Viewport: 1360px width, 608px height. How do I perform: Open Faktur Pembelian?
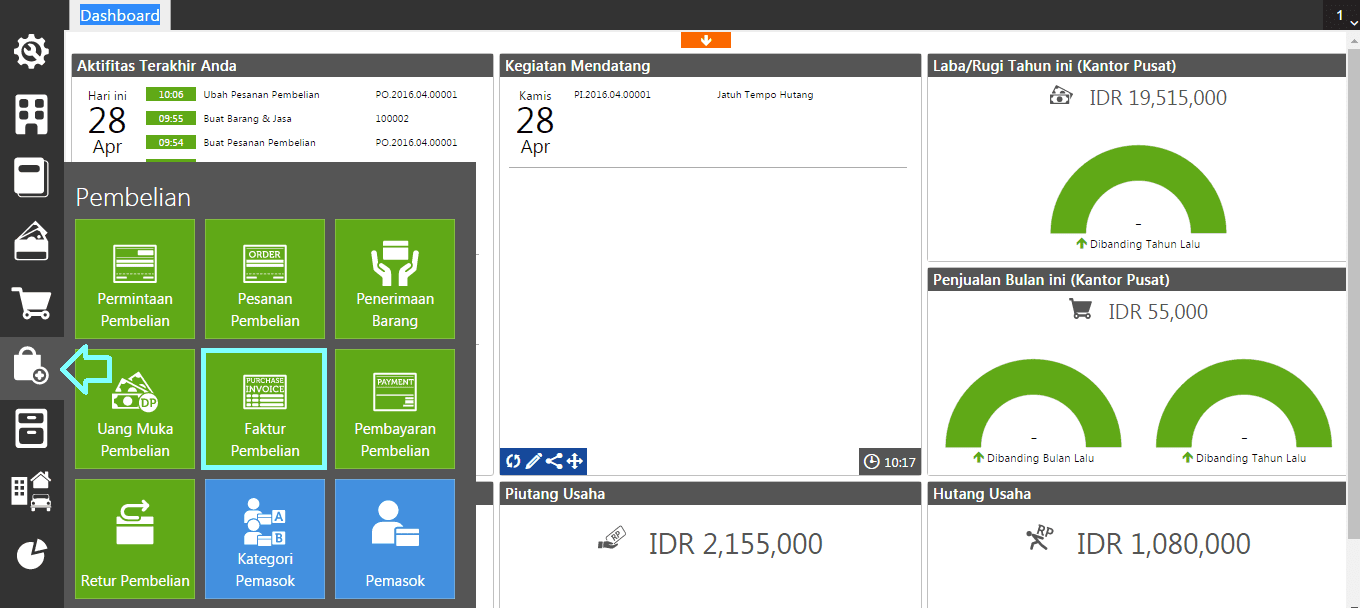[x=264, y=409]
